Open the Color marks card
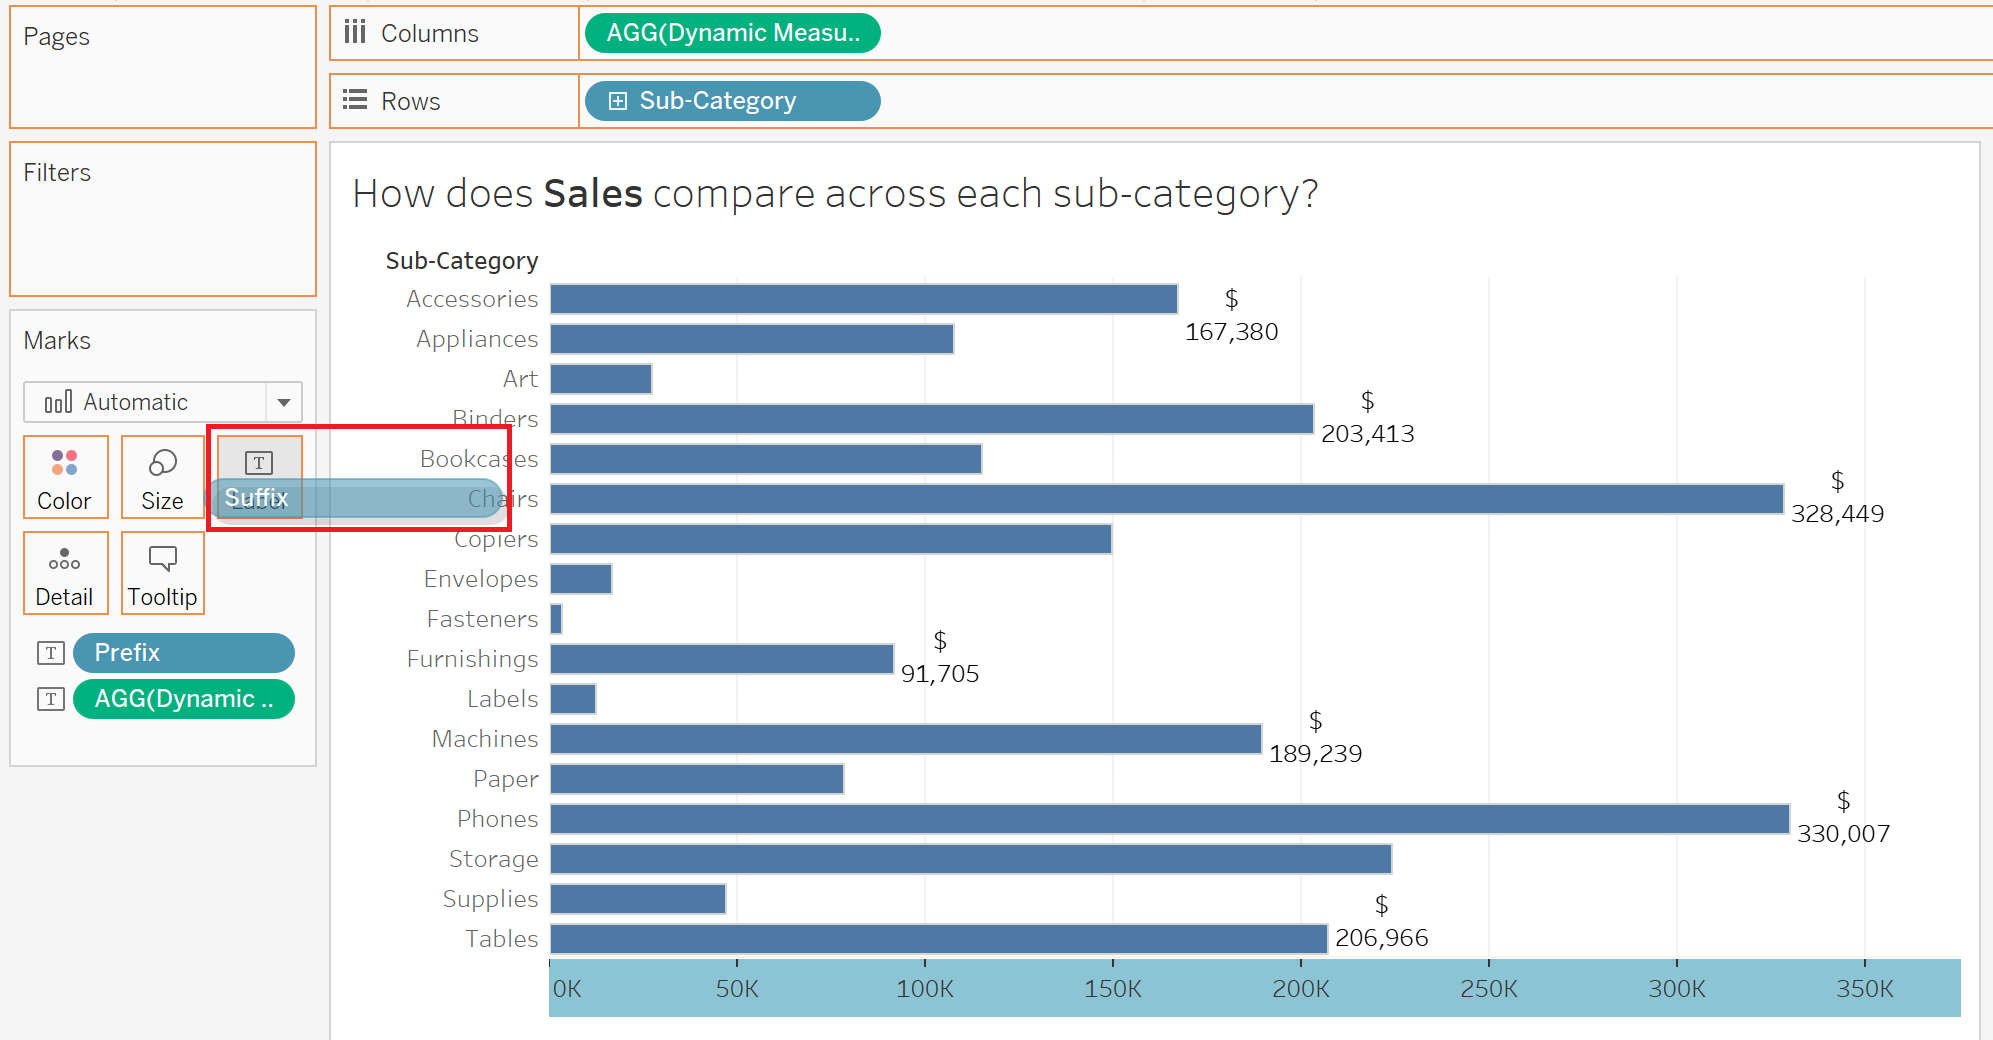This screenshot has height=1040, width=1993. (x=65, y=477)
